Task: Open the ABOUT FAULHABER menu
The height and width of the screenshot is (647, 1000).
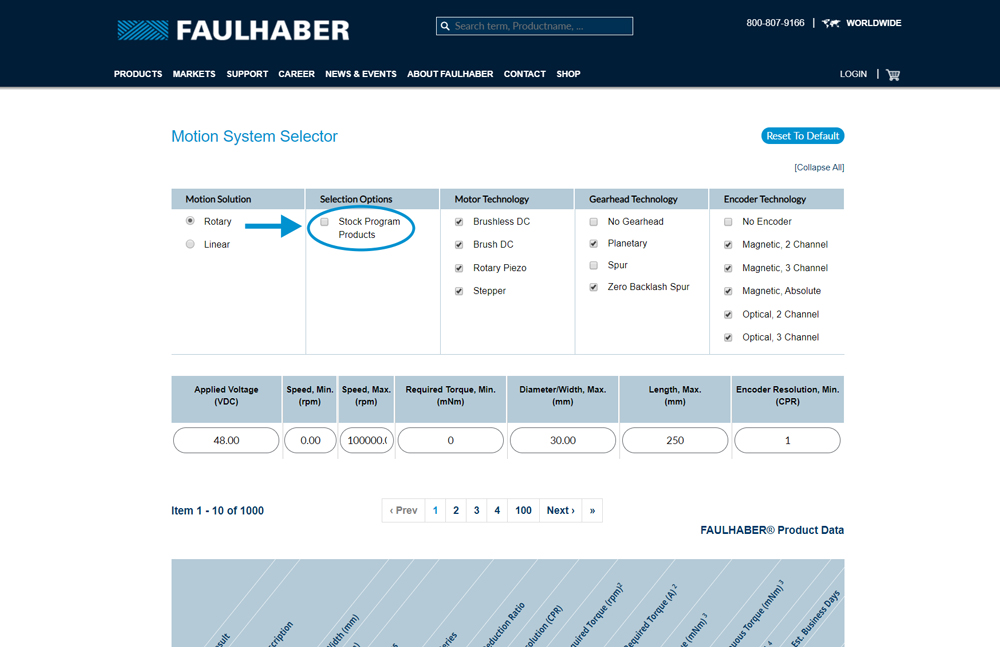Action: pos(450,74)
